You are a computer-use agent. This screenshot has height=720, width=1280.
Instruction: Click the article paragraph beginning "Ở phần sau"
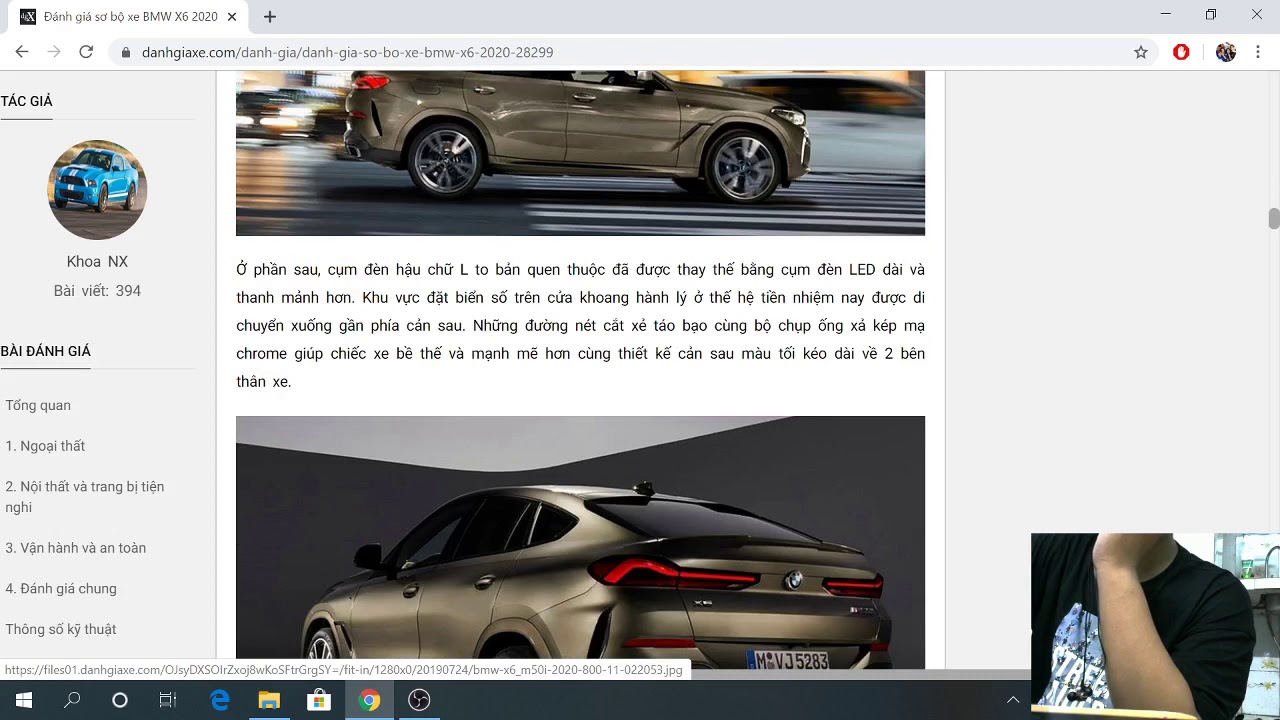click(580, 326)
